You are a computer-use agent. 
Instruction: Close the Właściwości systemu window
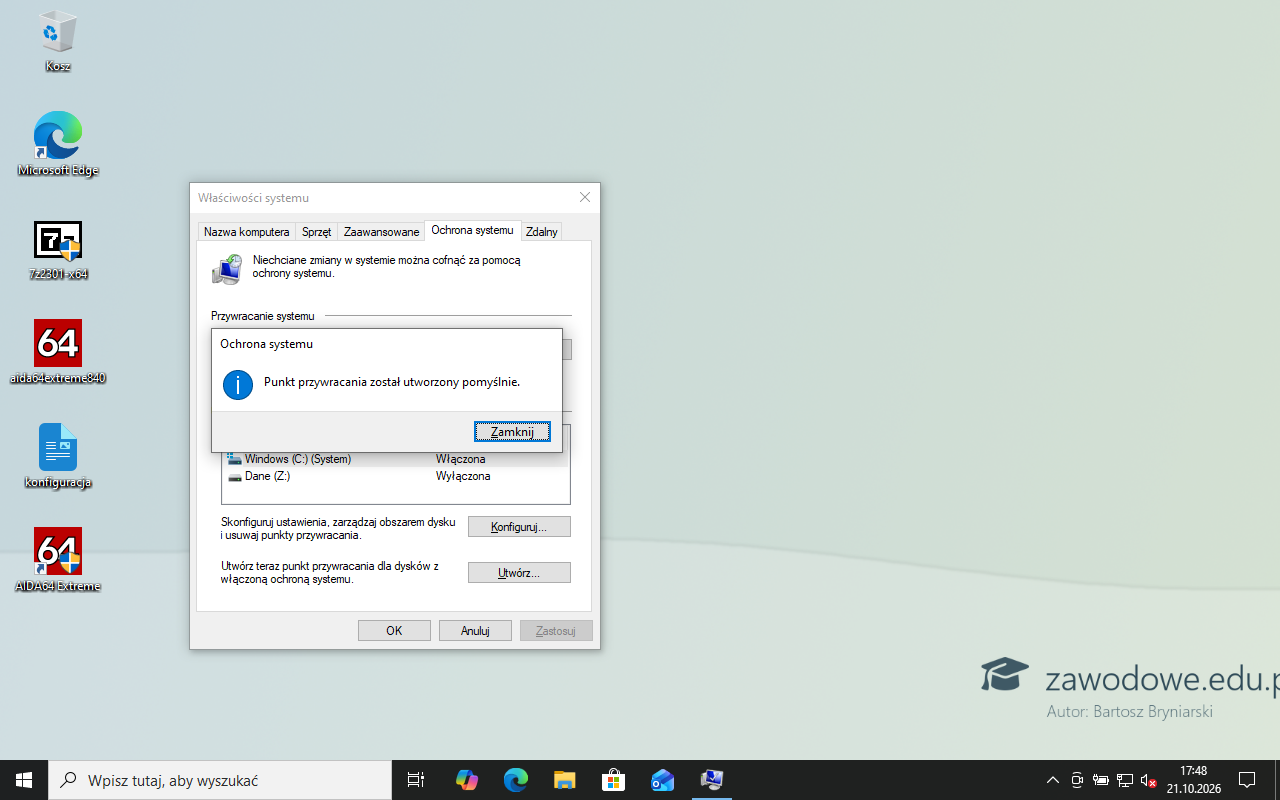[x=585, y=198]
